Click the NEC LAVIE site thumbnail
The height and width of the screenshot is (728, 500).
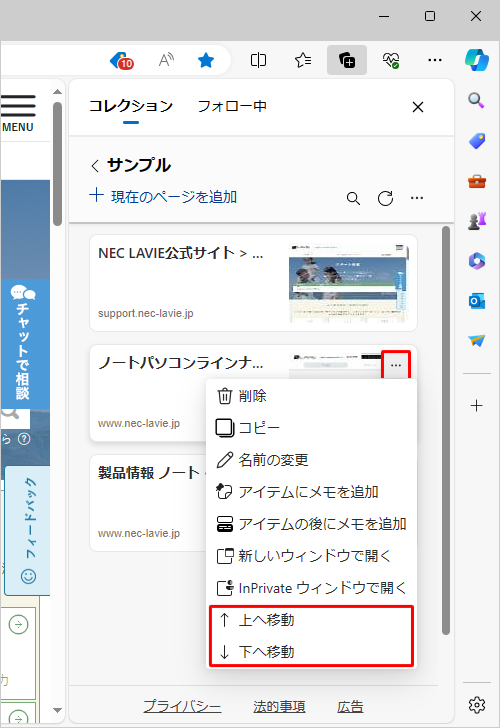click(x=349, y=283)
